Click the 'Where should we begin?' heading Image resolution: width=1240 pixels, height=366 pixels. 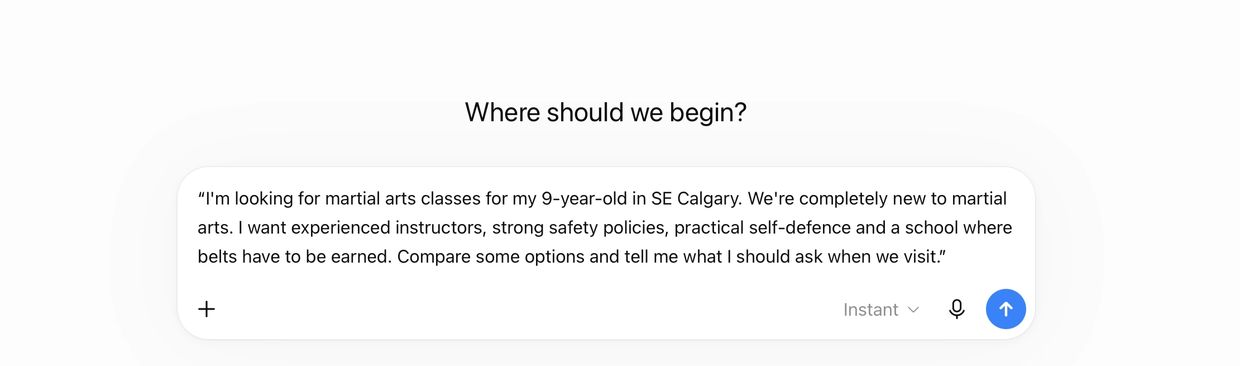coord(606,112)
